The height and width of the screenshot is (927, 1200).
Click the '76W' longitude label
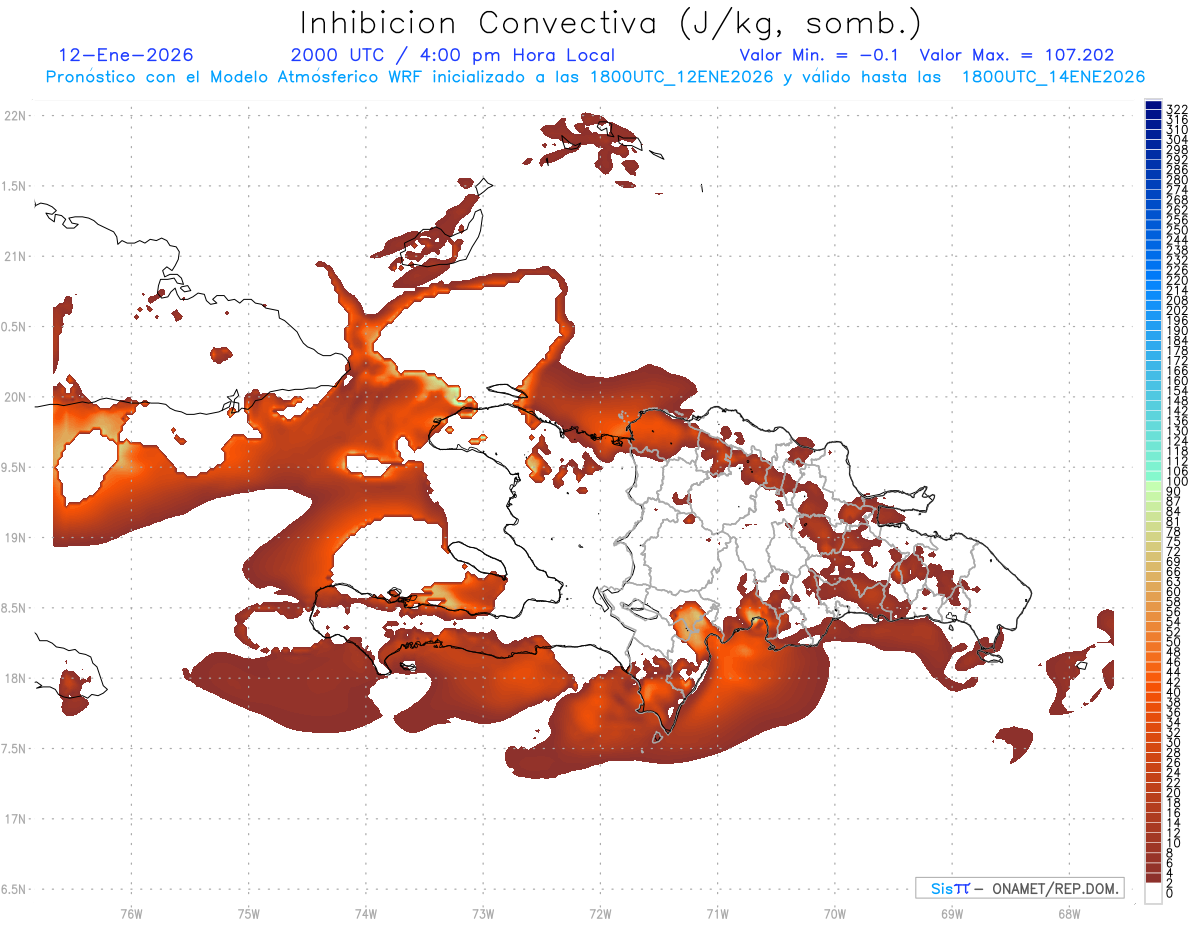tap(131, 912)
